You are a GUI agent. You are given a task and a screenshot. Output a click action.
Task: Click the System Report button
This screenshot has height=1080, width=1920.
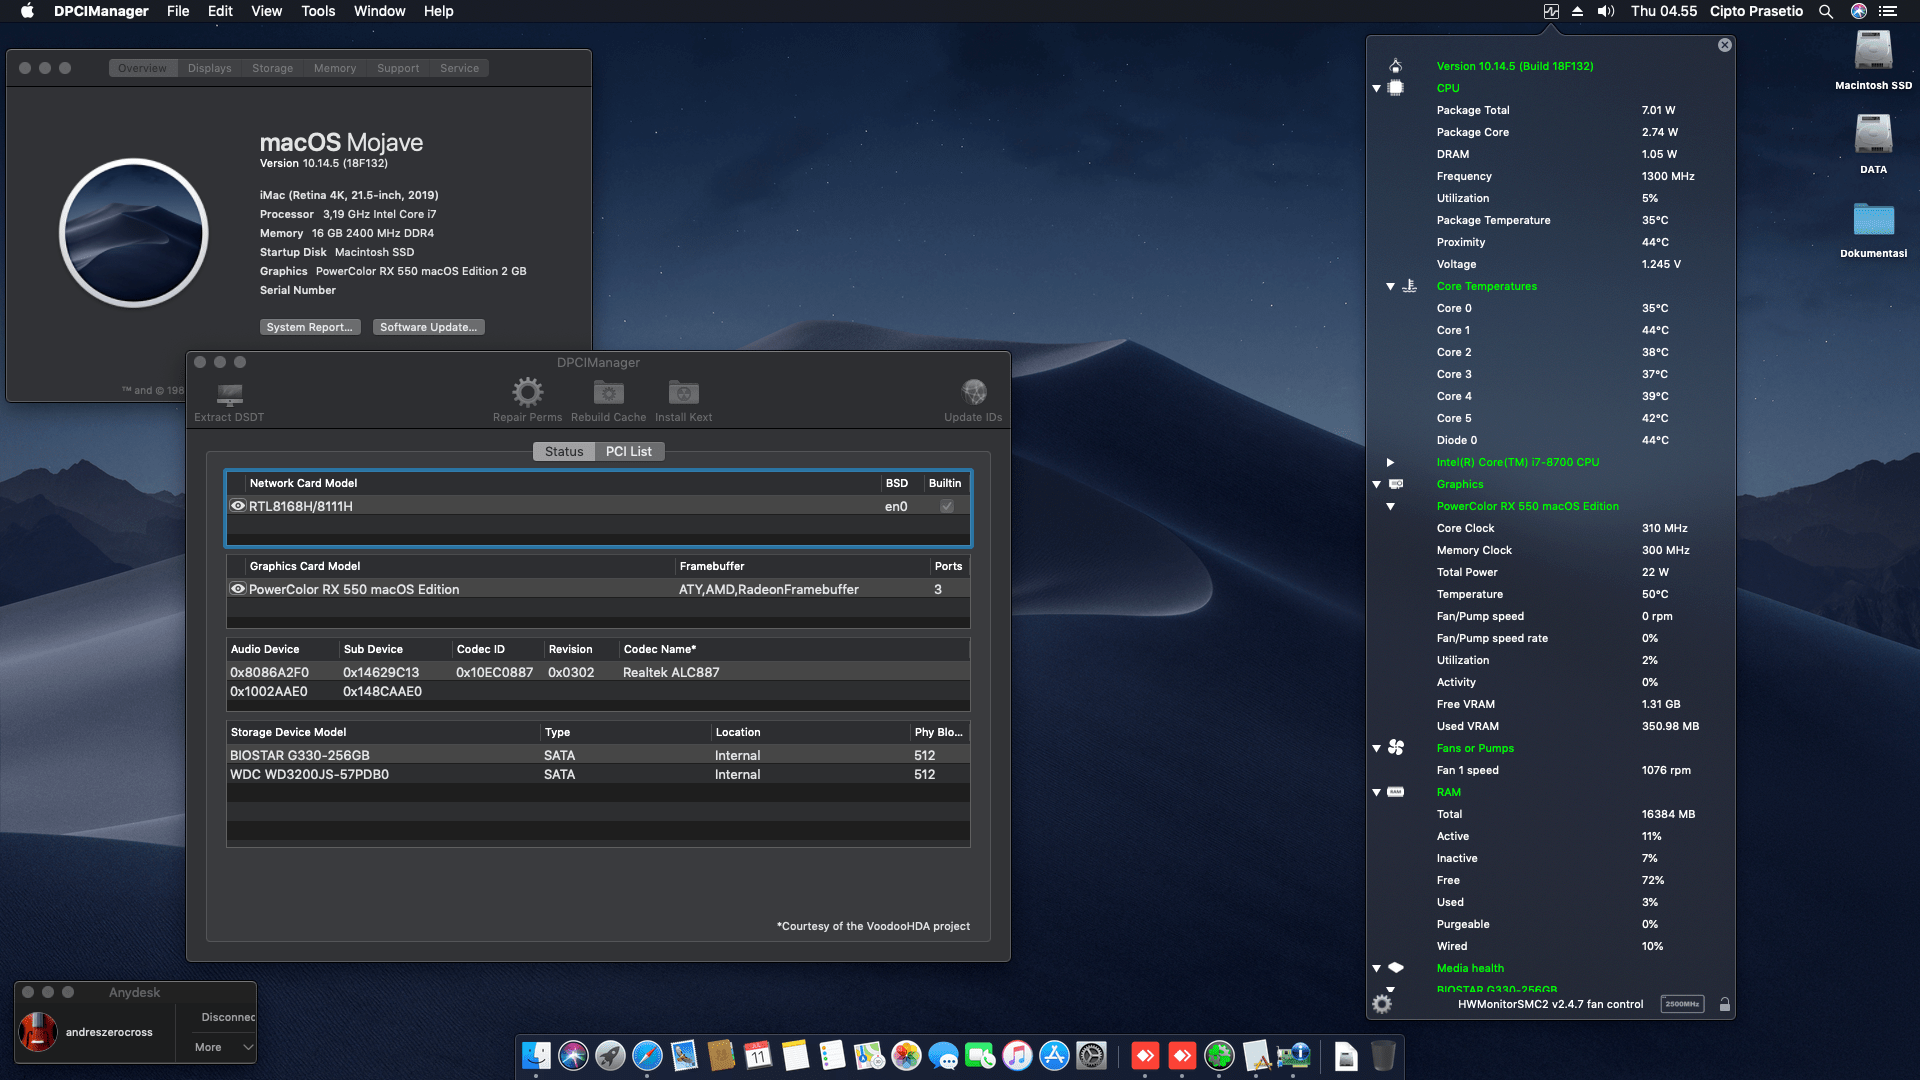point(310,327)
